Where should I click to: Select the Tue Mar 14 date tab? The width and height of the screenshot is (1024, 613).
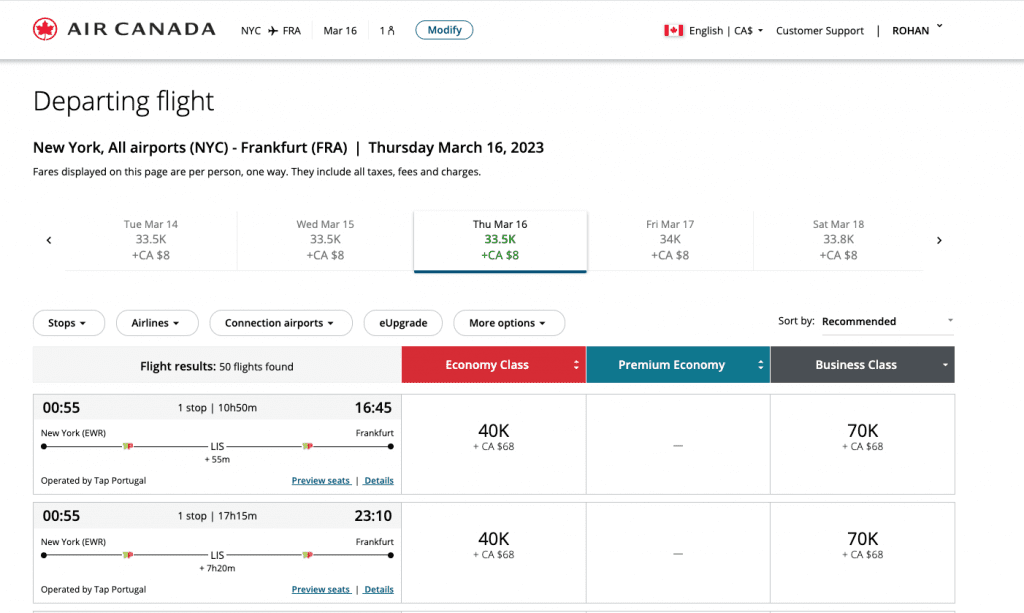pos(151,240)
